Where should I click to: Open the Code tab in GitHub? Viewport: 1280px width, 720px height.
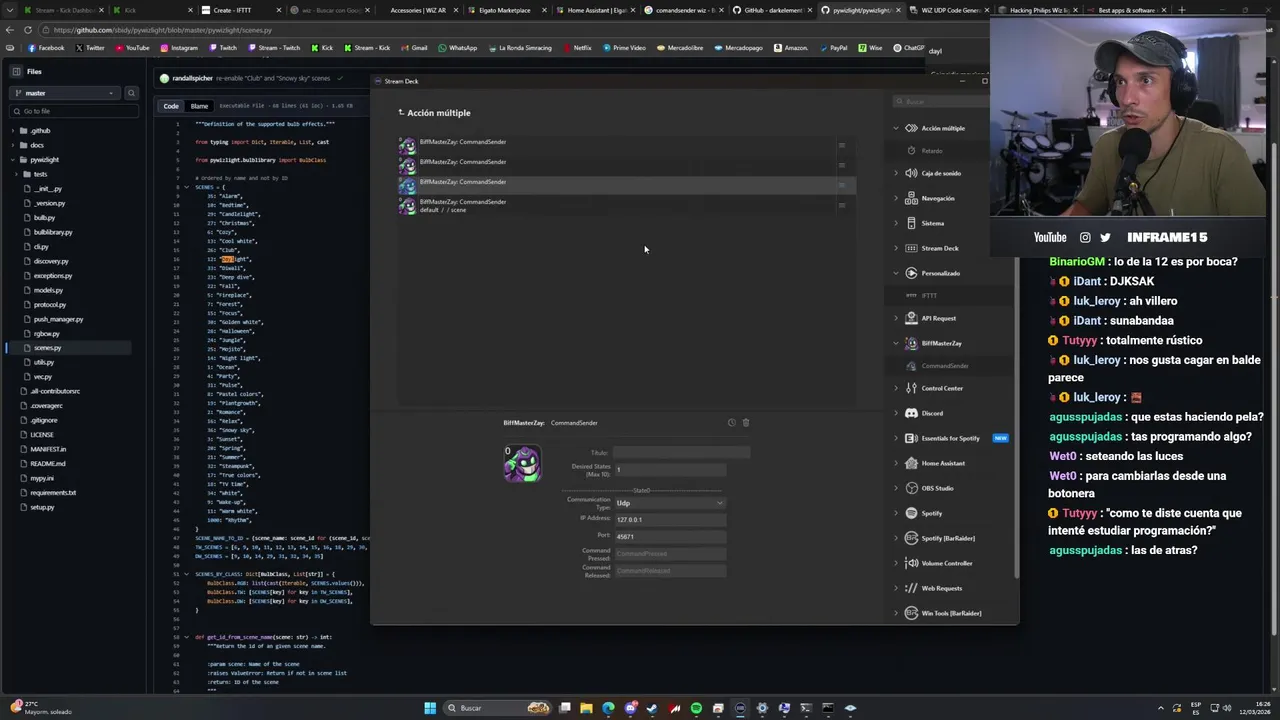(171, 106)
